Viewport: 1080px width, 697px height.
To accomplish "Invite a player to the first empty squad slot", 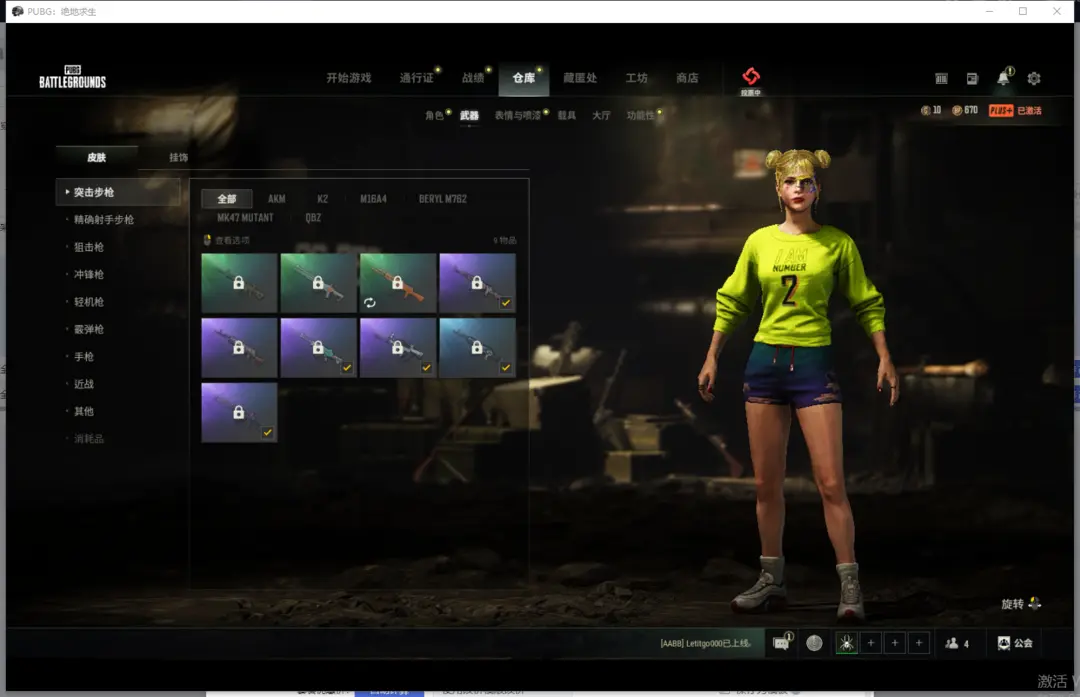I will (871, 643).
